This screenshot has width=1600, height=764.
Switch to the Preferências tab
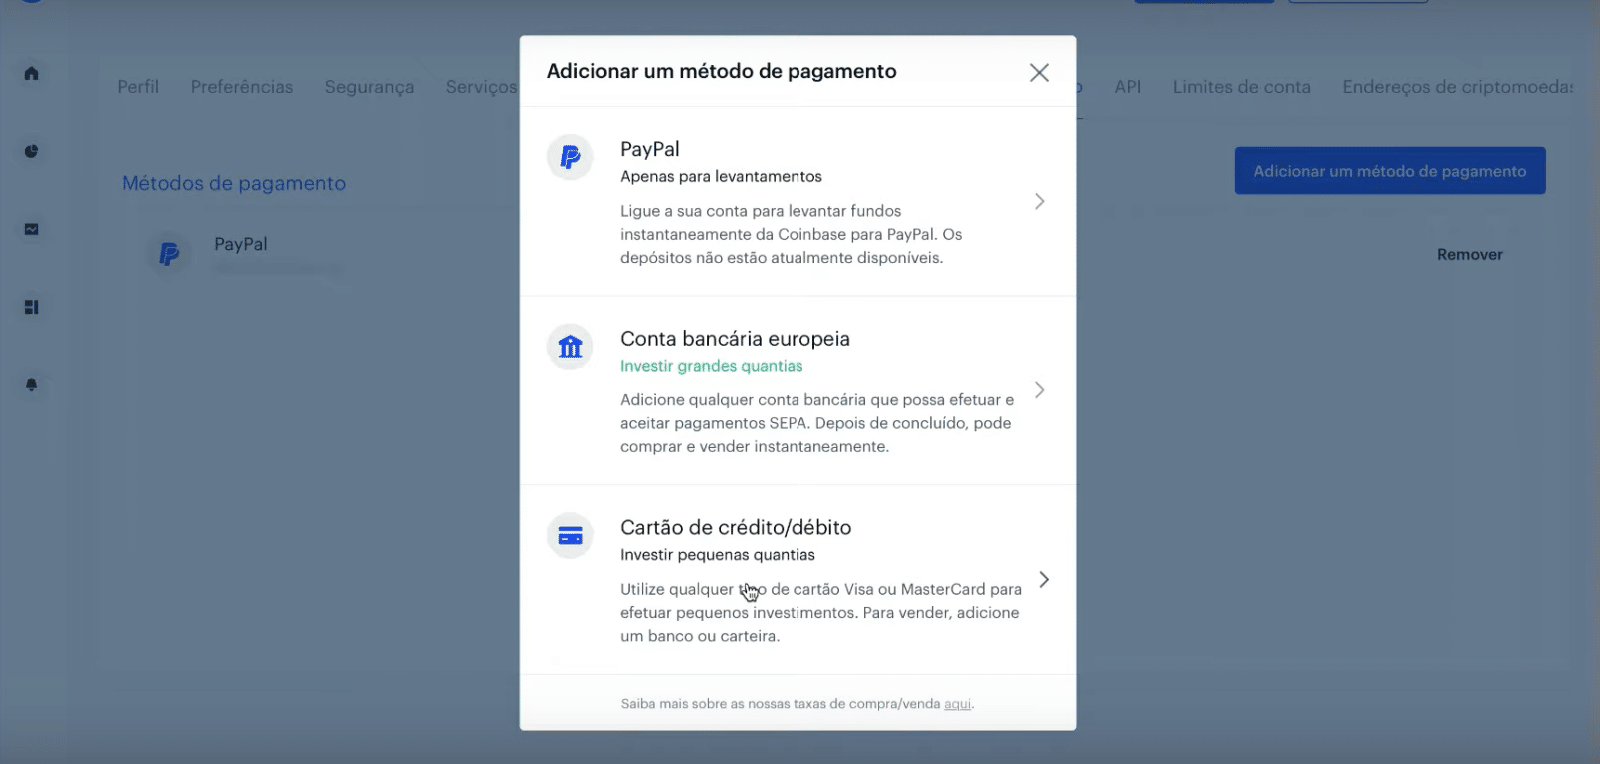(242, 87)
